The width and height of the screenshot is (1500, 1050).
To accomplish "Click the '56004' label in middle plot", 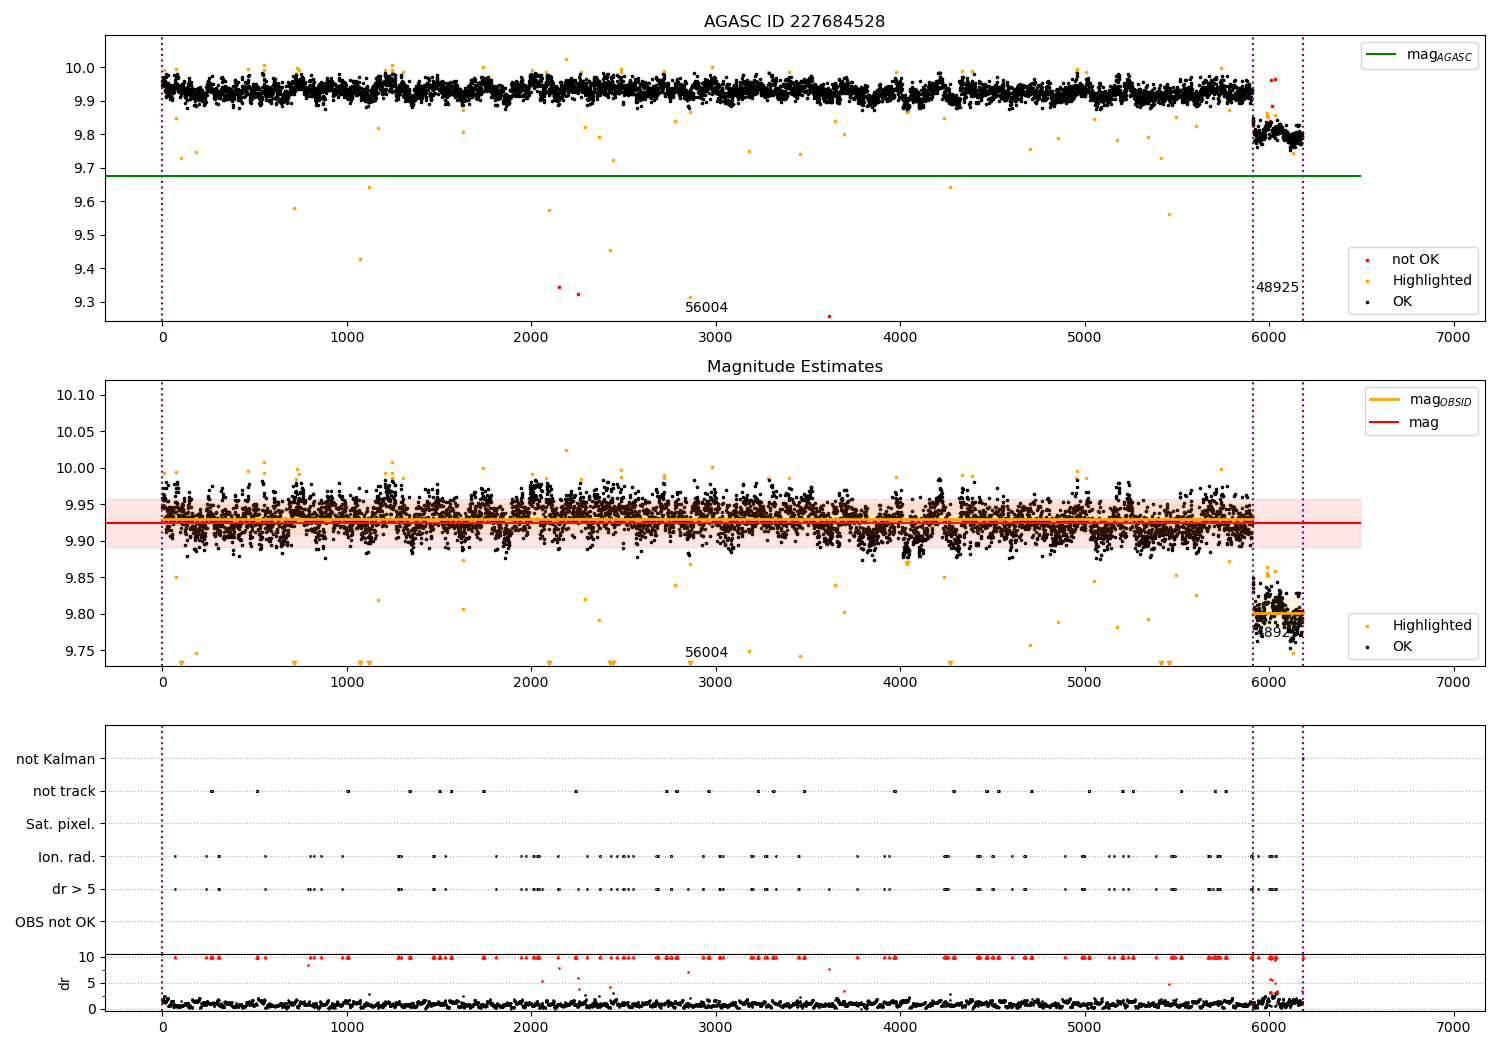I will click(x=706, y=653).
